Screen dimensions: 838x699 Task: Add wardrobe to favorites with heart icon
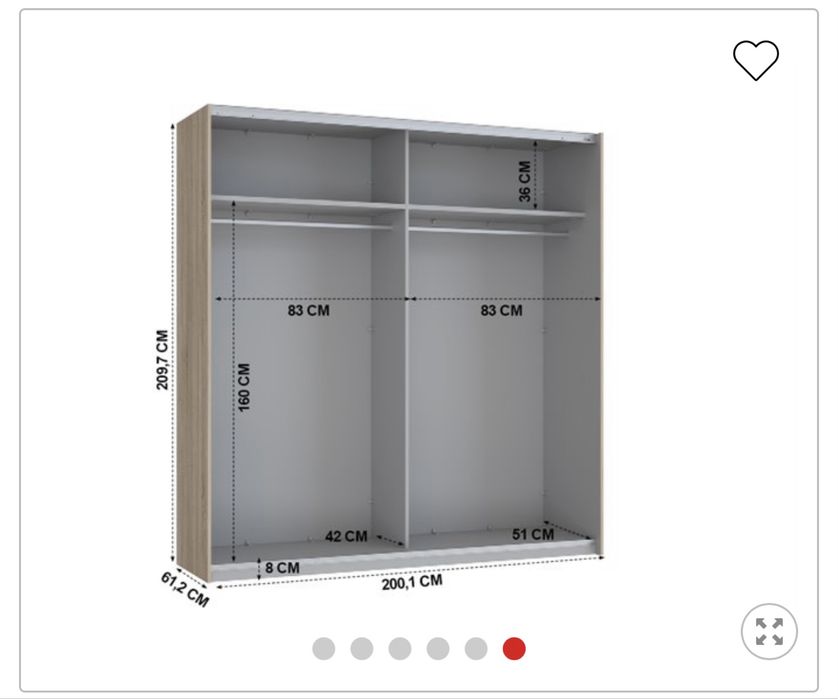756,60
